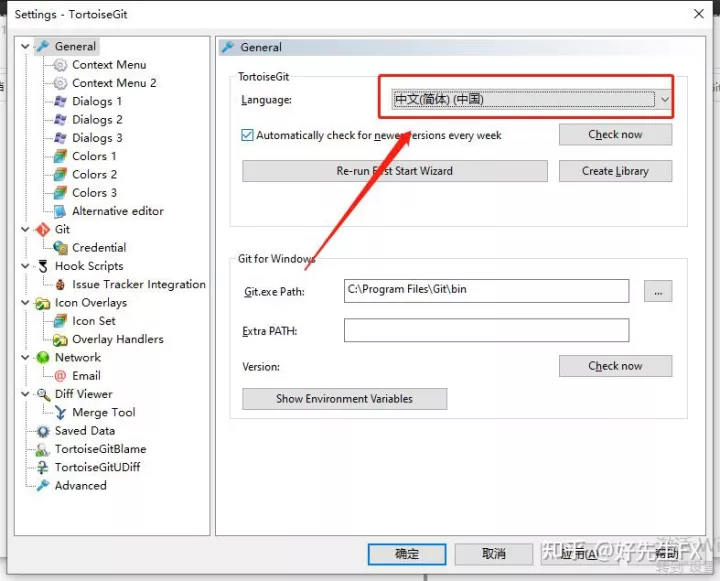Screen dimensions: 720x581
Task: Cancel with the 取消 button
Action: pos(494,554)
